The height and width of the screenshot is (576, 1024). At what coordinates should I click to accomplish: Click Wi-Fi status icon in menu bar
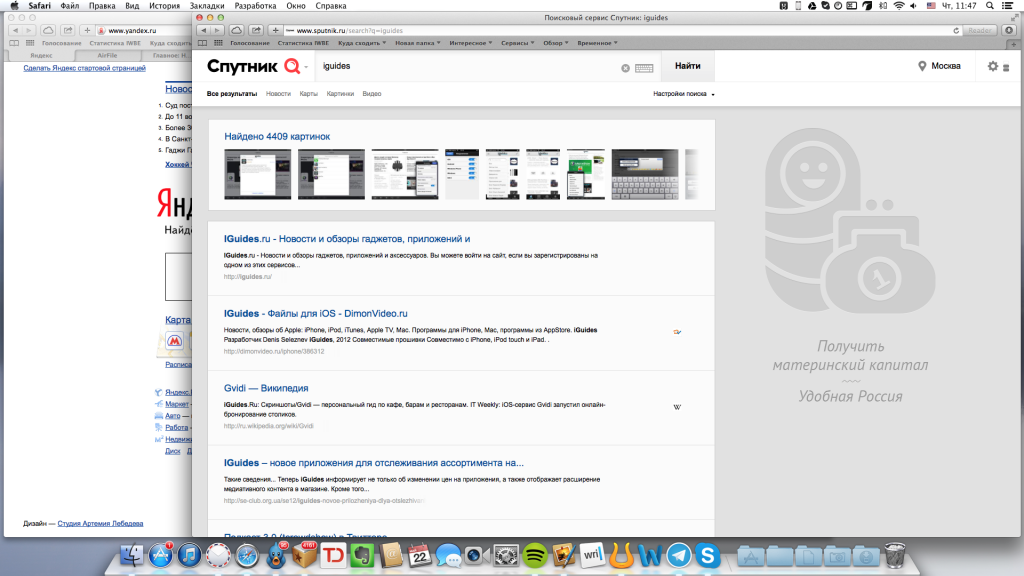tap(899, 6)
